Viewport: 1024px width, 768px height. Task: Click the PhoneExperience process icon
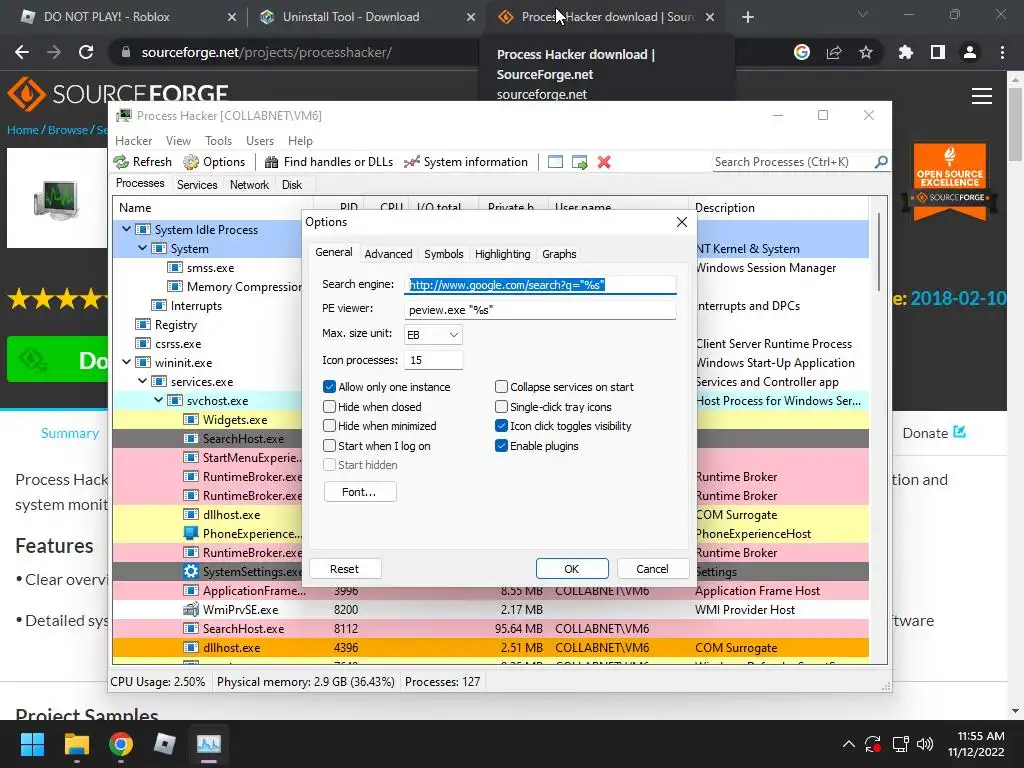191,534
